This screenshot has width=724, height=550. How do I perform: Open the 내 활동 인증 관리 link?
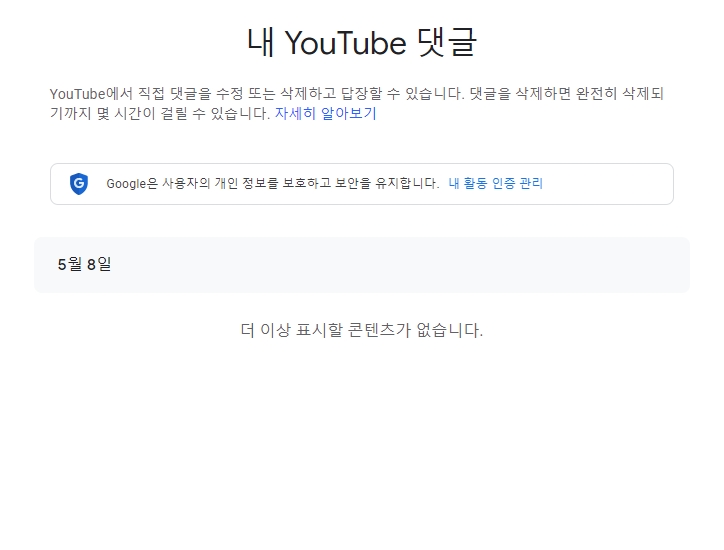(x=495, y=183)
